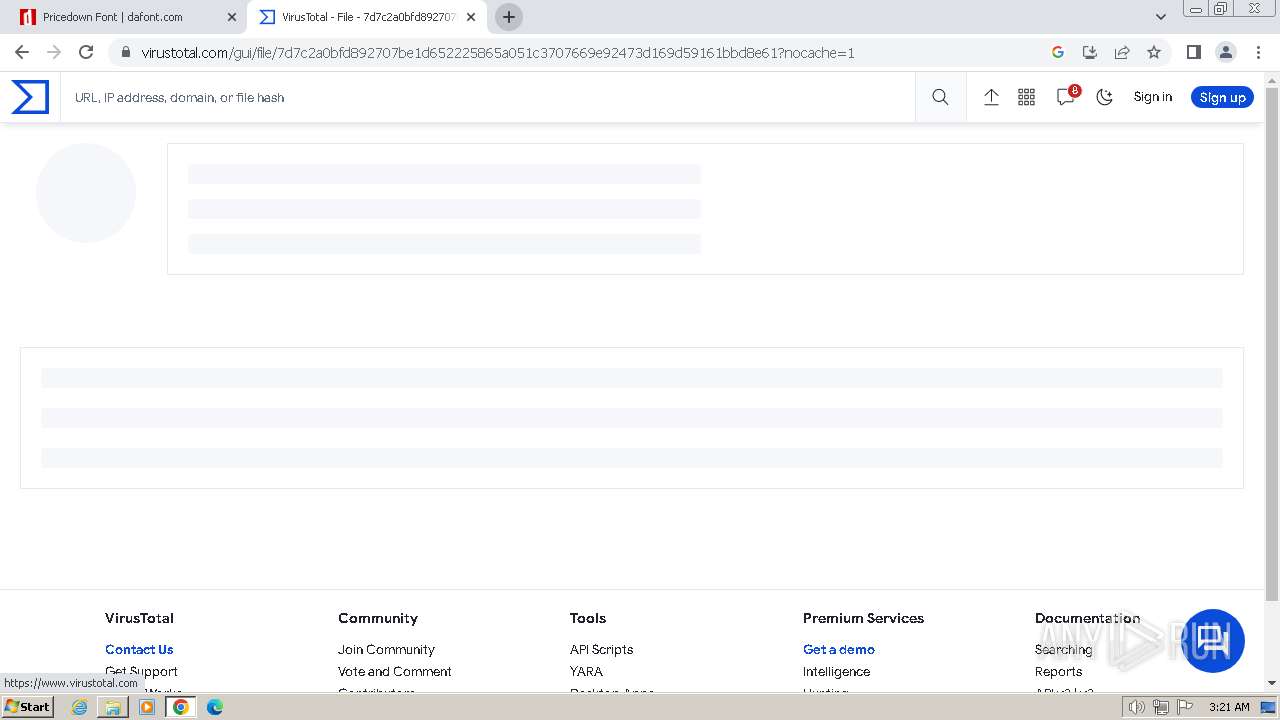
Task: Click the address bar URL
Action: tap(498, 53)
